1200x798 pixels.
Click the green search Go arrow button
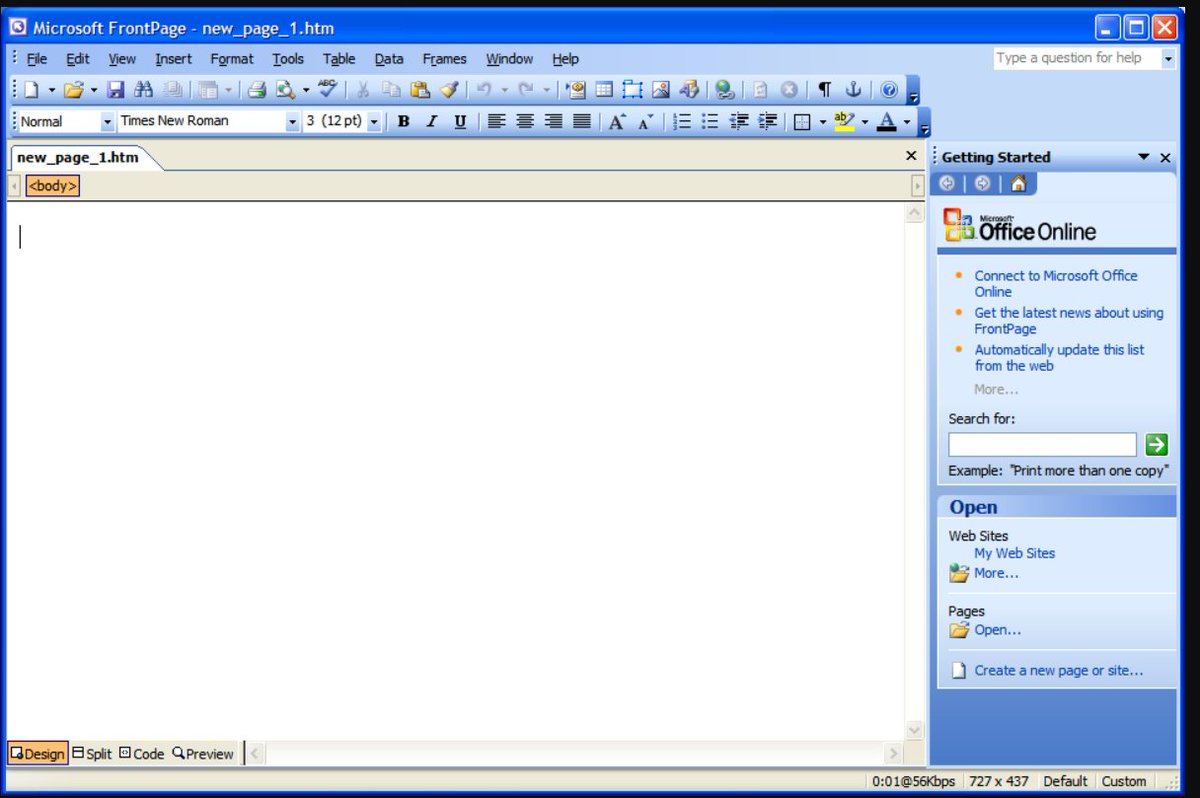(1156, 444)
